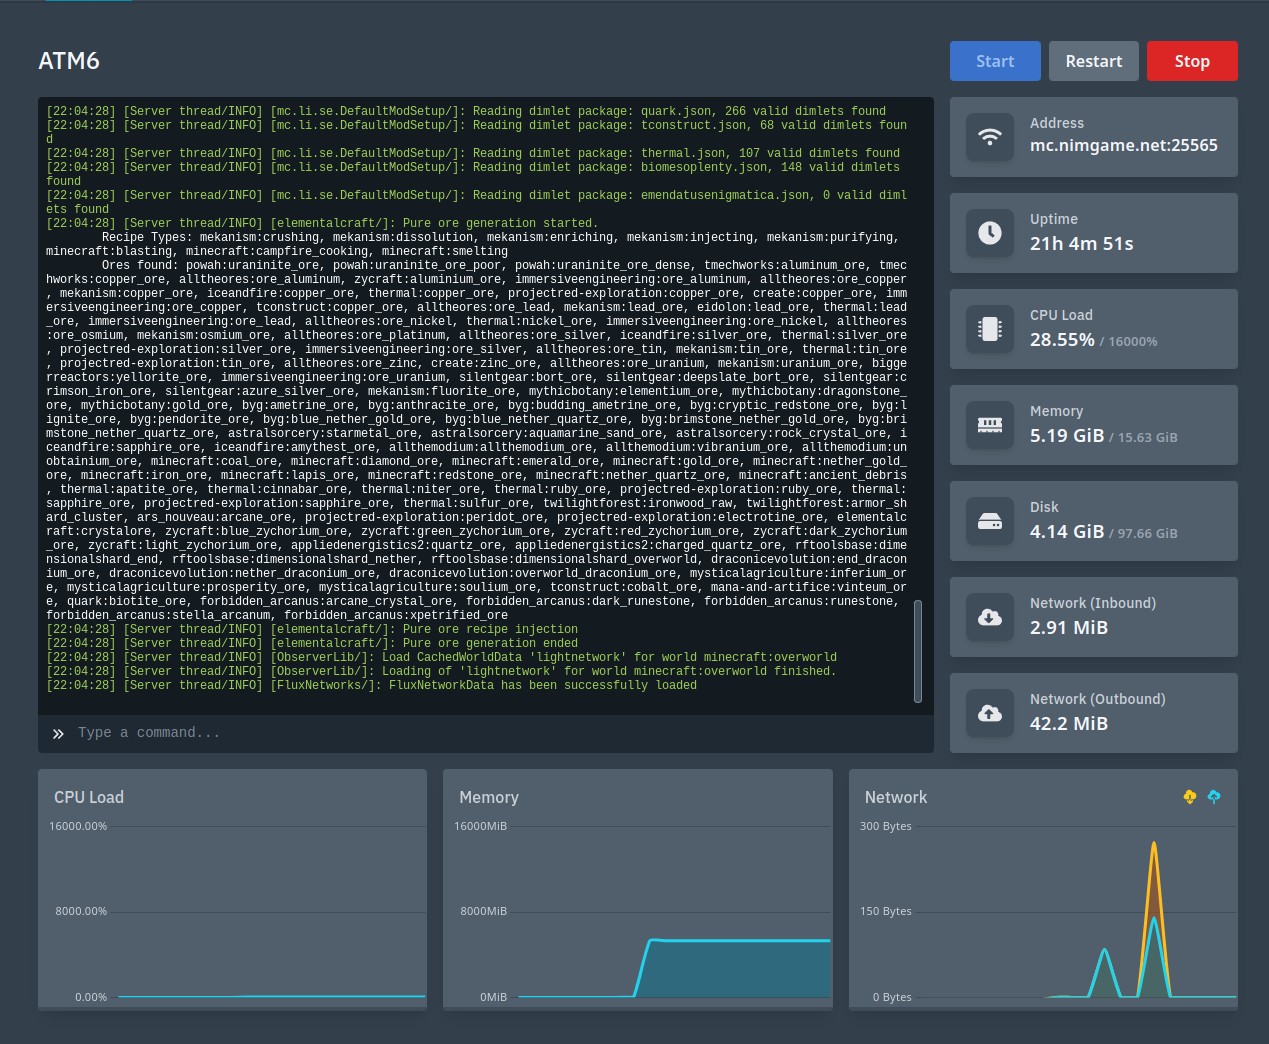Click the wifi icon in the Address card
Screen dimensions: 1269x1044
click(x=989, y=137)
